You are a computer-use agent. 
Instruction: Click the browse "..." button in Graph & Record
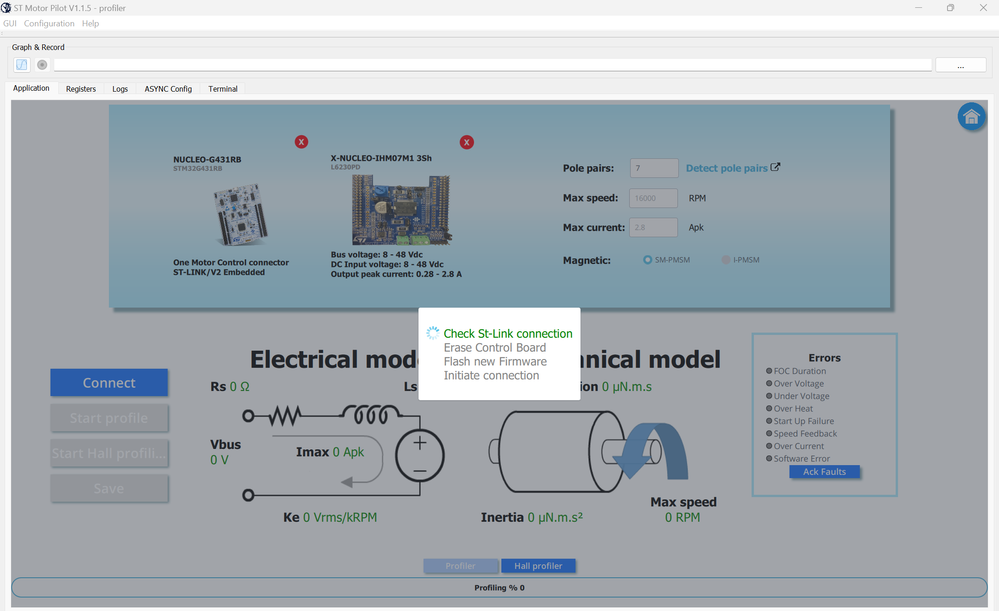pyautogui.click(x=961, y=65)
